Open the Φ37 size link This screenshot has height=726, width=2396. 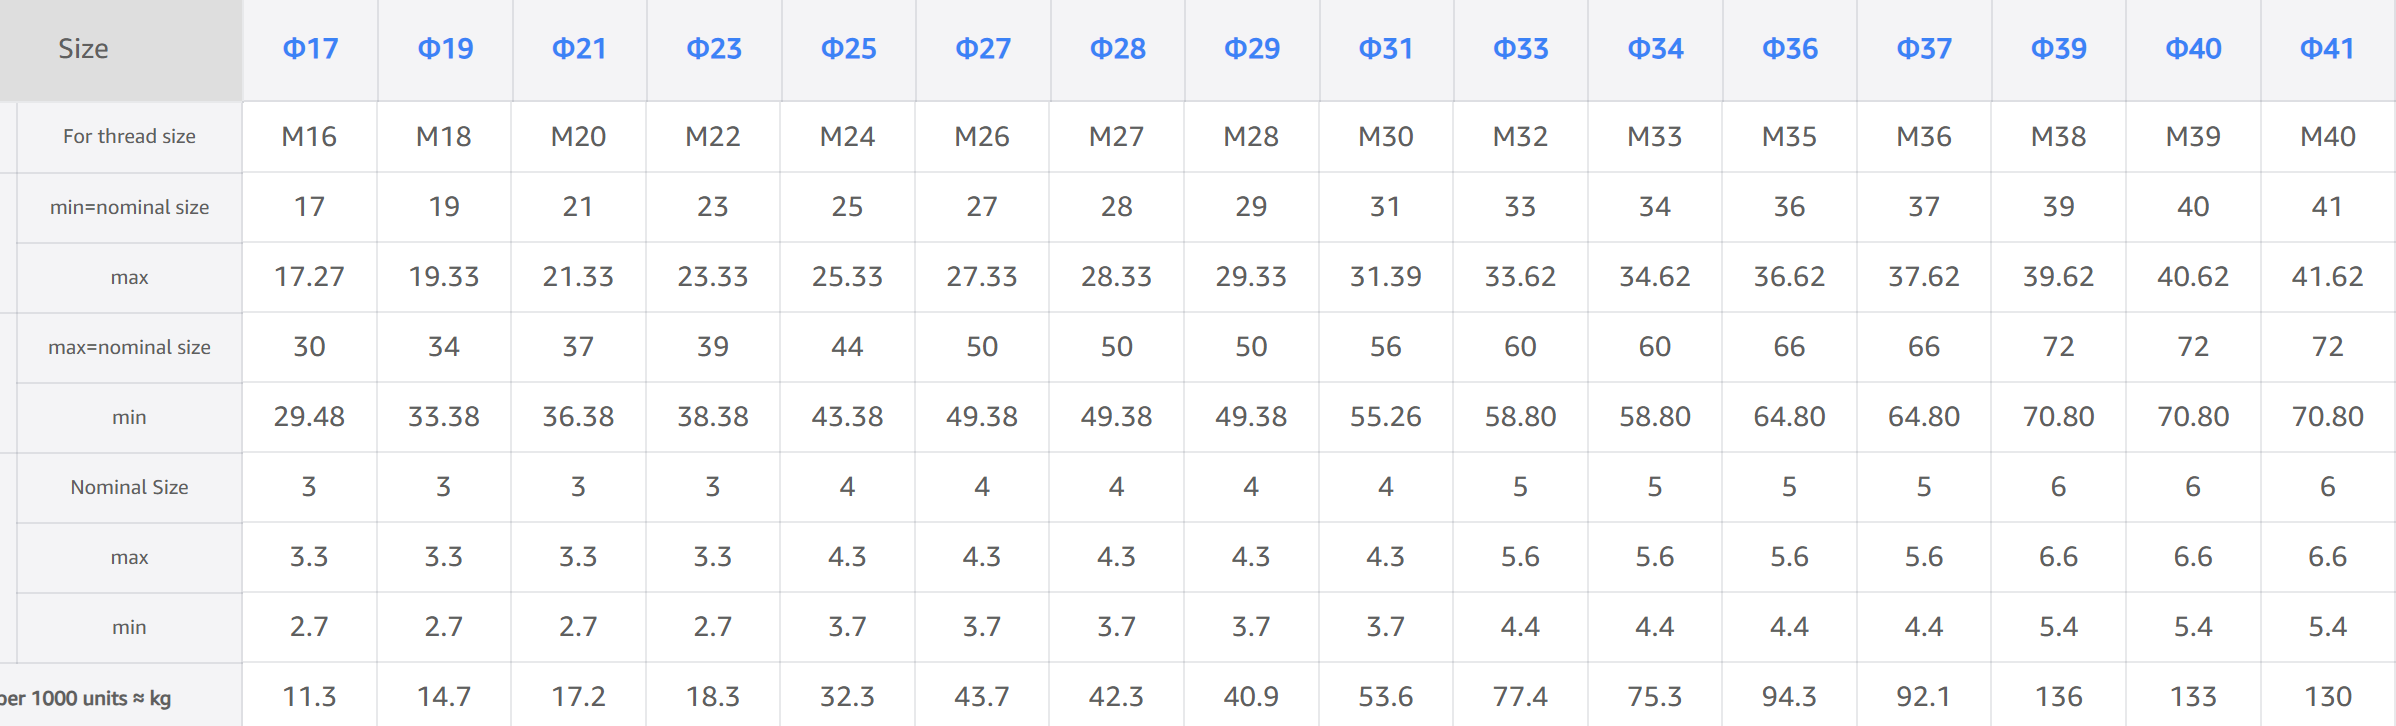tap(1924, 49)
